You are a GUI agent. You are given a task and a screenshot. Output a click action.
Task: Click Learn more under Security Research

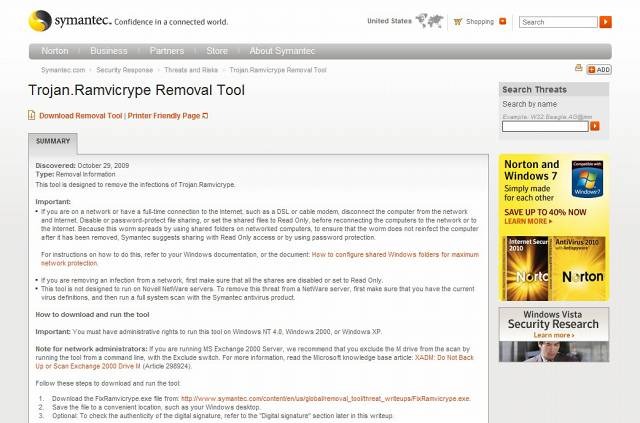(553, 335)
